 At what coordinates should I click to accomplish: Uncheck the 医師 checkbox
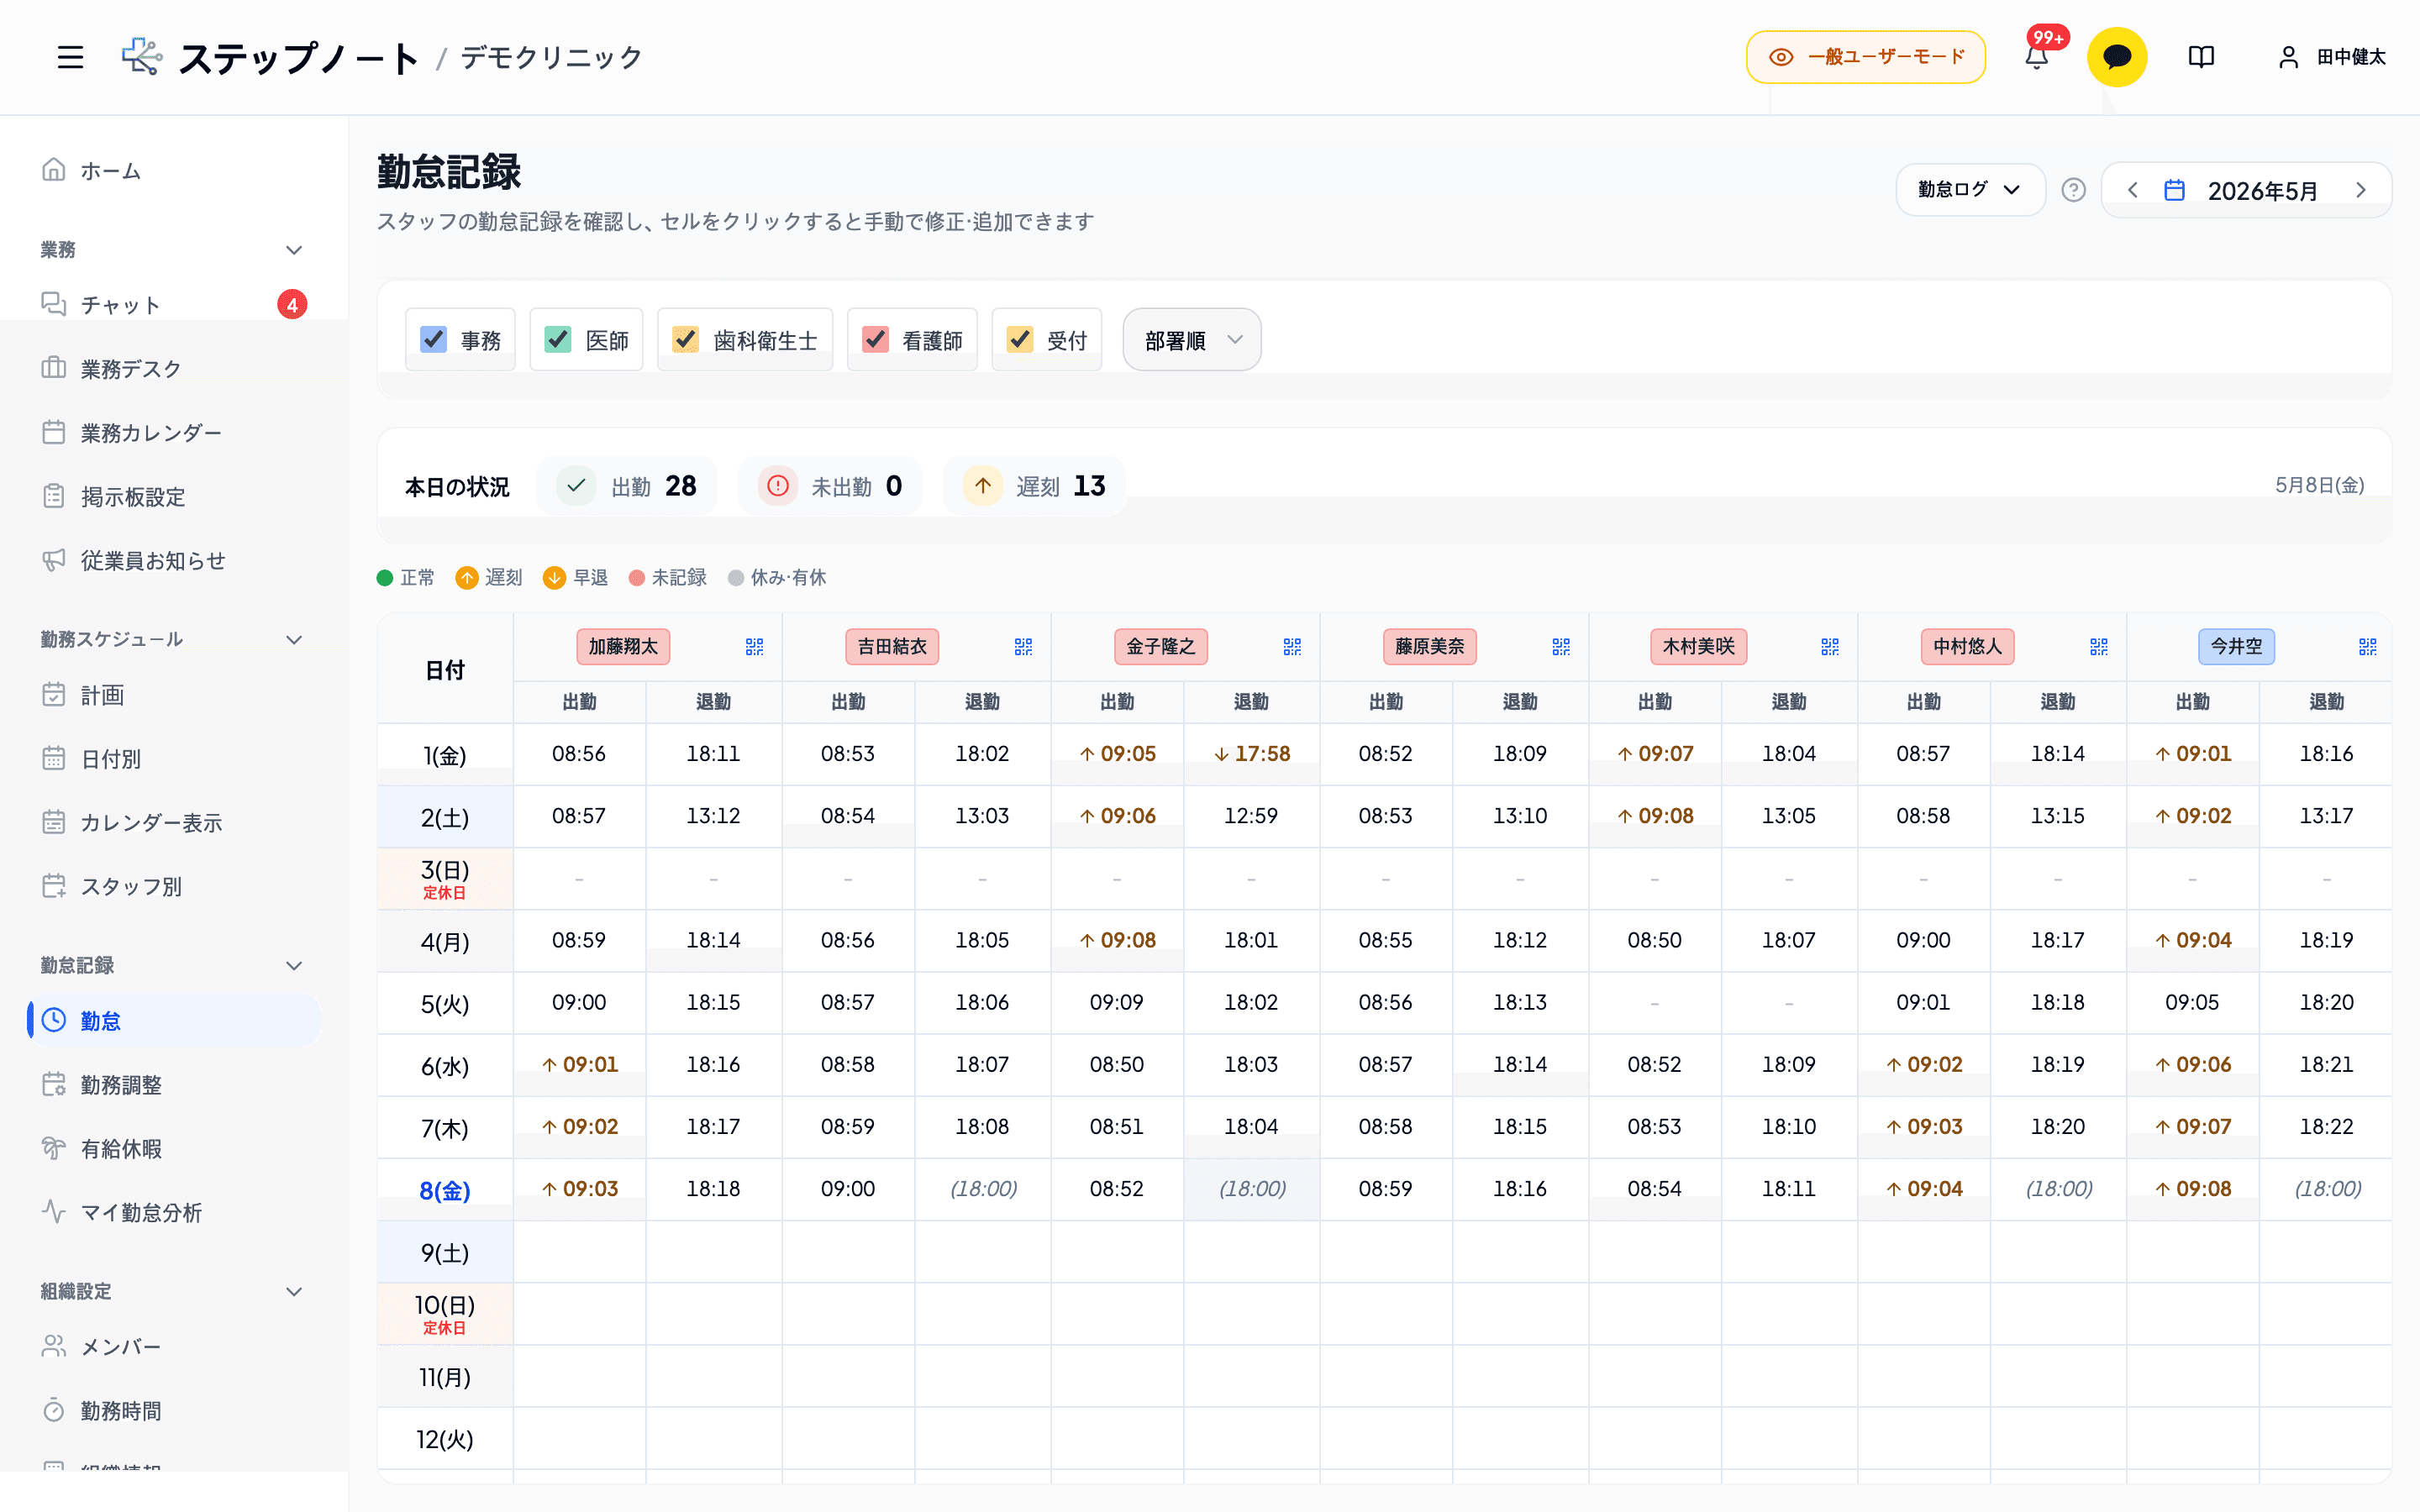tap(558, 340)
